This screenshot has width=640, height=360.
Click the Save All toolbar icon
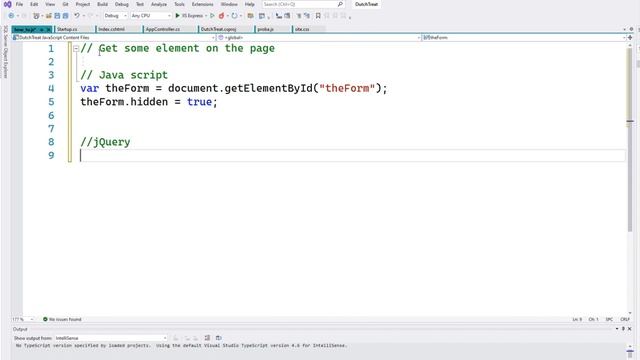pos(65,16)
